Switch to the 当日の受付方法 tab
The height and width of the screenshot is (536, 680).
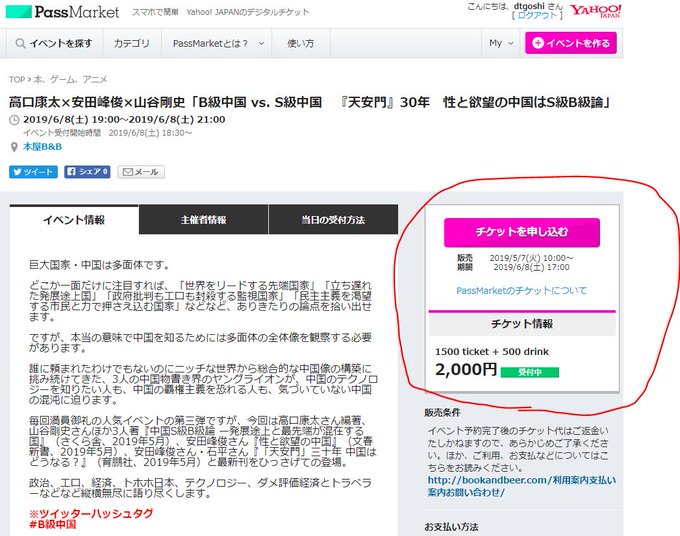click(x=333, y=220)
